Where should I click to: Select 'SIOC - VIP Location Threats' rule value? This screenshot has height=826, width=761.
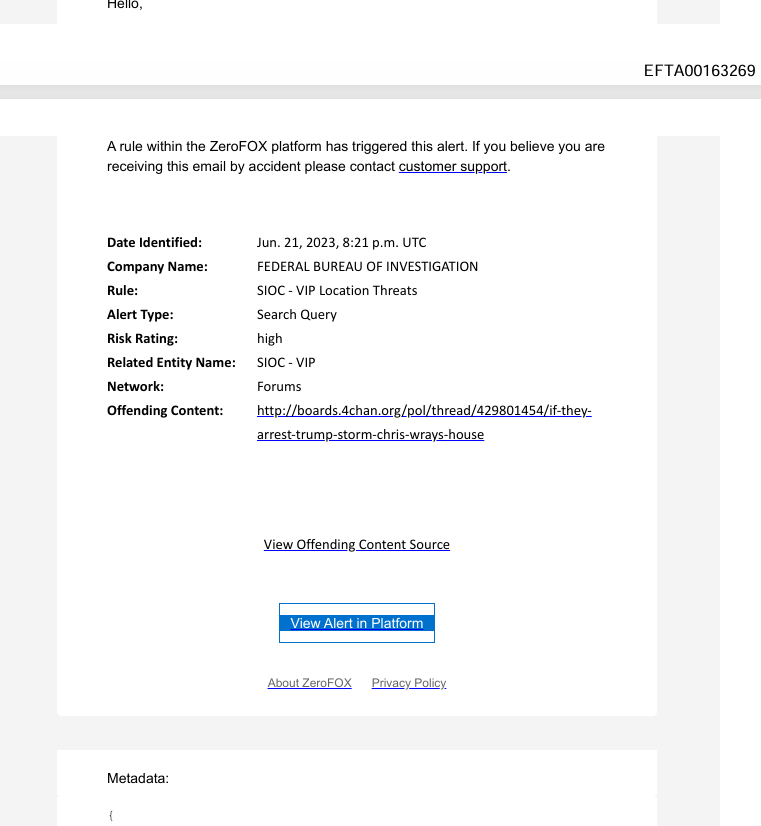pyautogui.click(x=337, y=290)
